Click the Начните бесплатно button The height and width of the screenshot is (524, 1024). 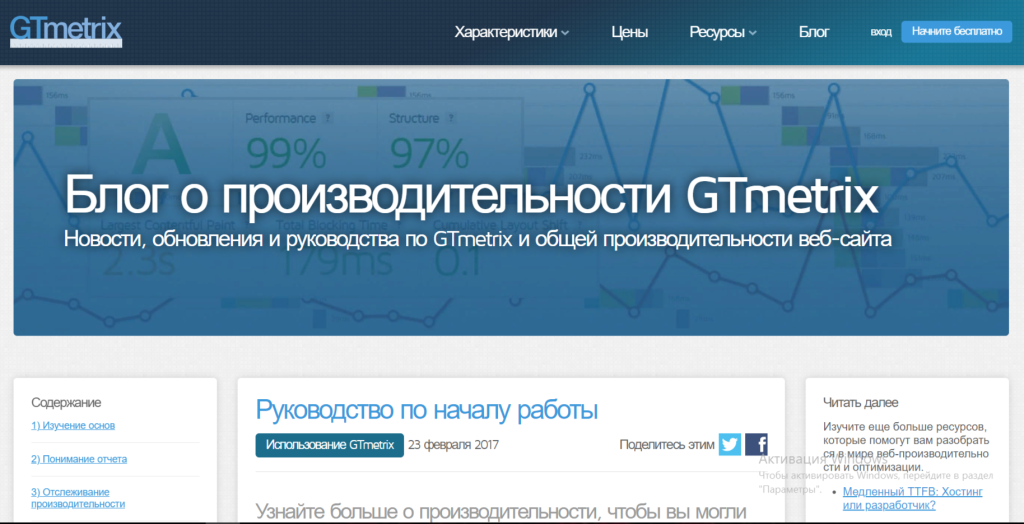coord(957,31)
